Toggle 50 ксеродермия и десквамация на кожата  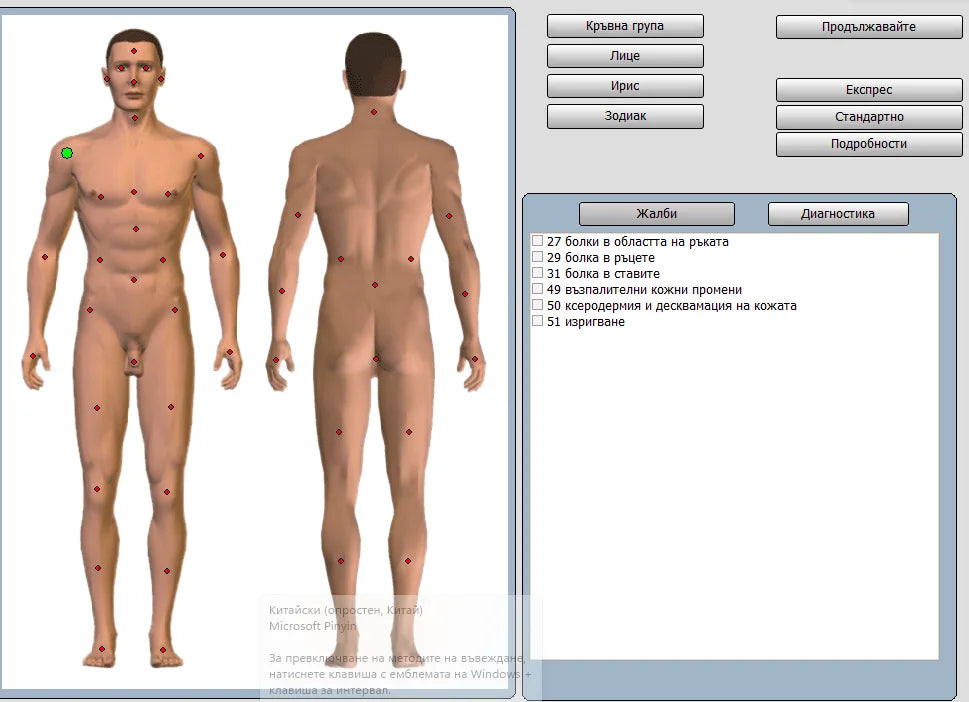pyautogui.click(x=538, y=305)
